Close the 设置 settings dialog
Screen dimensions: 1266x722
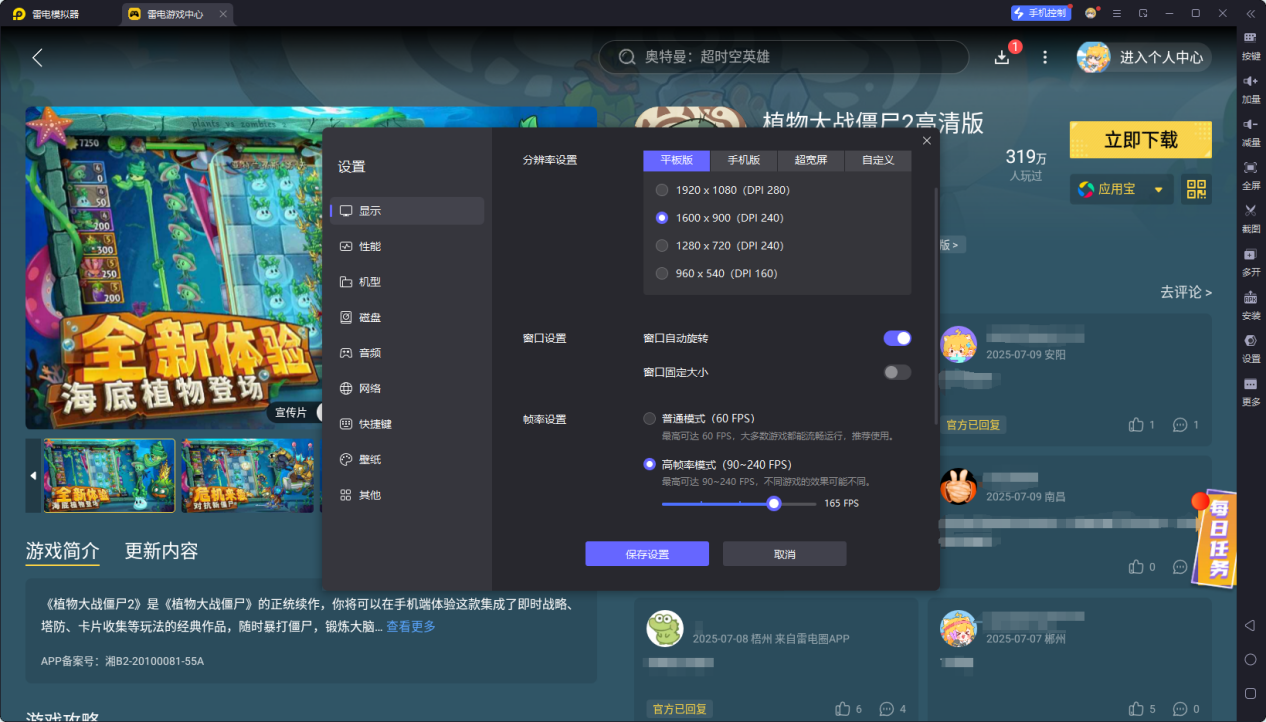pyautogui.click(x=926, y=141)
